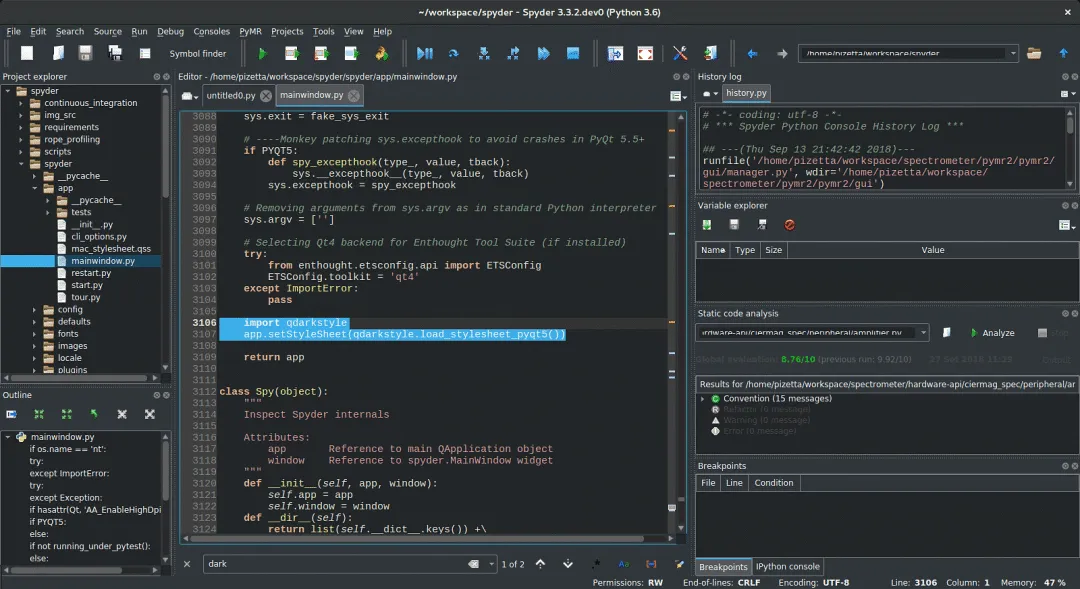1080x589 pixels.
Task: Click the Analyze button
Action: (991, 333)
